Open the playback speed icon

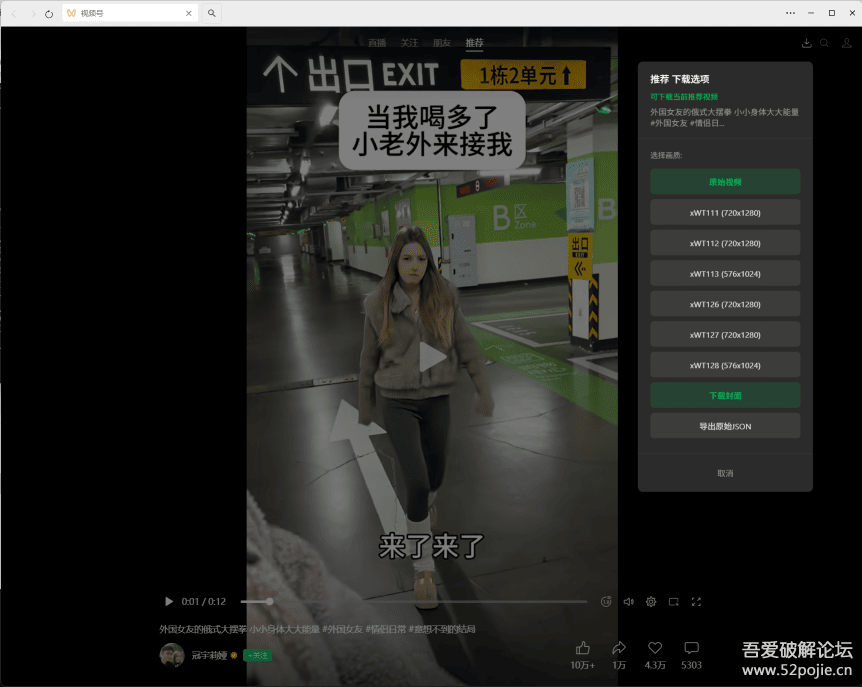(606, 602)
